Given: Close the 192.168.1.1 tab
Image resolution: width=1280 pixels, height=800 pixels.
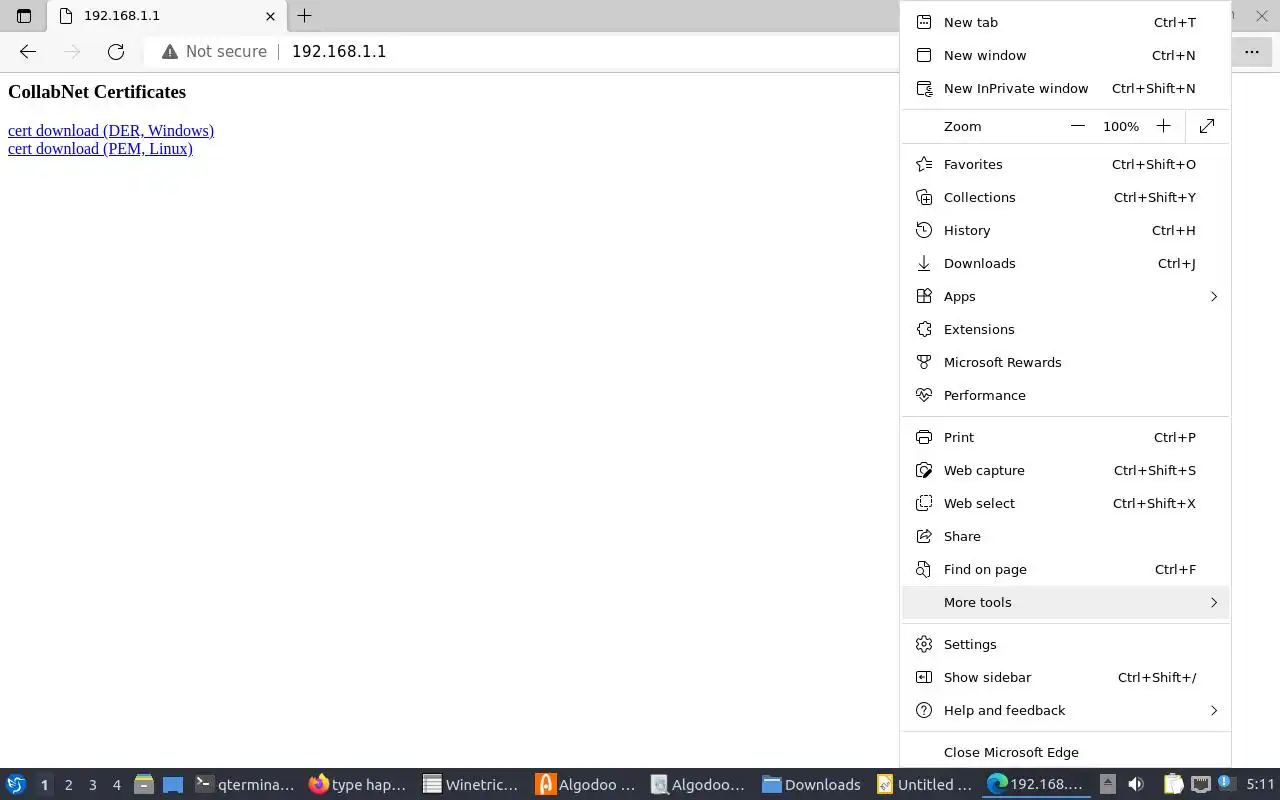Looking at the screenshot, I should coord(270,16).
